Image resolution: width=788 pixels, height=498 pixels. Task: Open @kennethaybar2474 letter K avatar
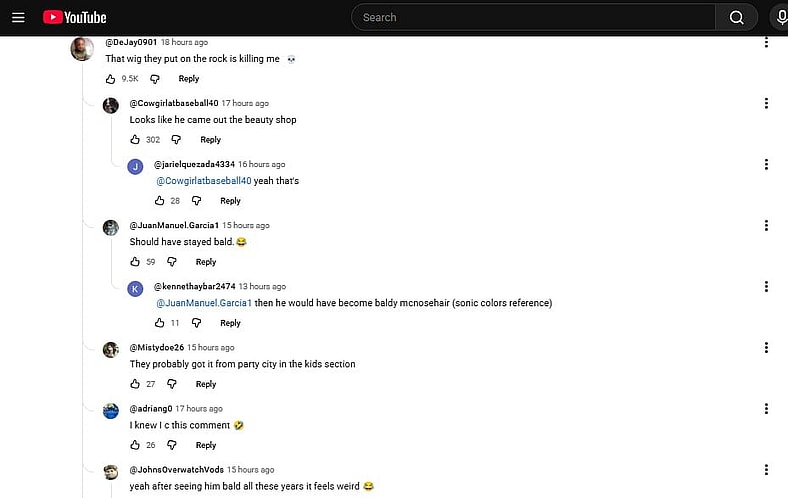tap(135, 289)
